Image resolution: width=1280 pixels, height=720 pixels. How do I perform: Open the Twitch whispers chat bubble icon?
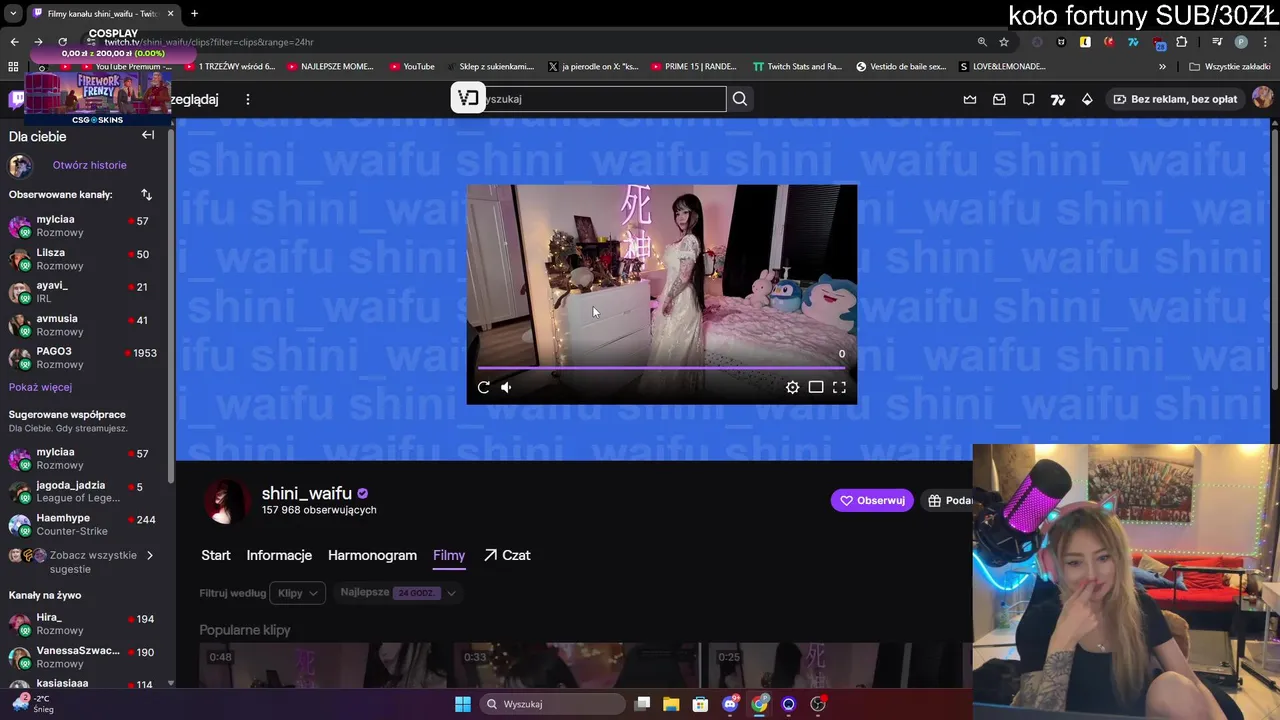[x=1028, y=99]
